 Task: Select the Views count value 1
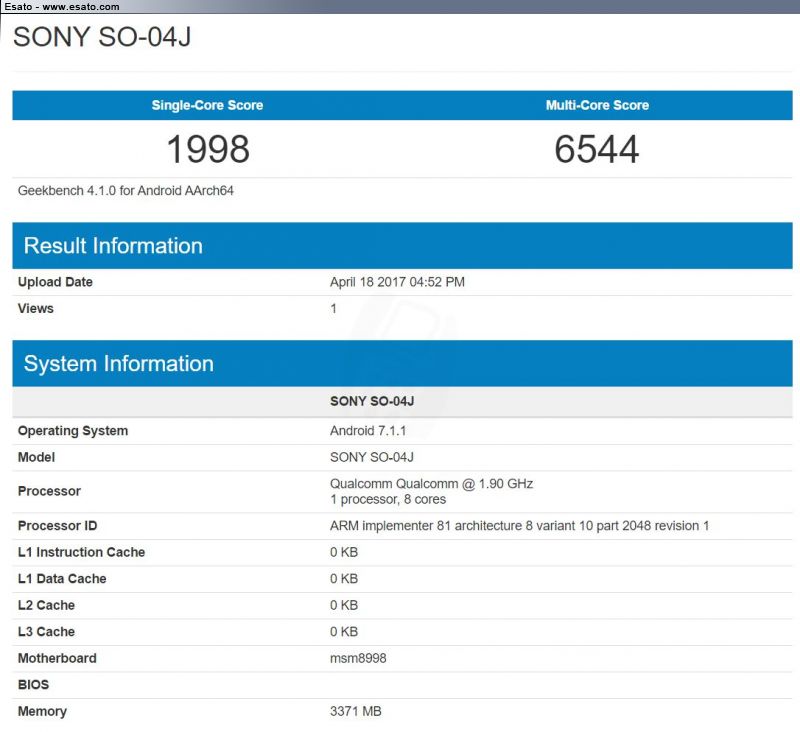coord(333,309)
